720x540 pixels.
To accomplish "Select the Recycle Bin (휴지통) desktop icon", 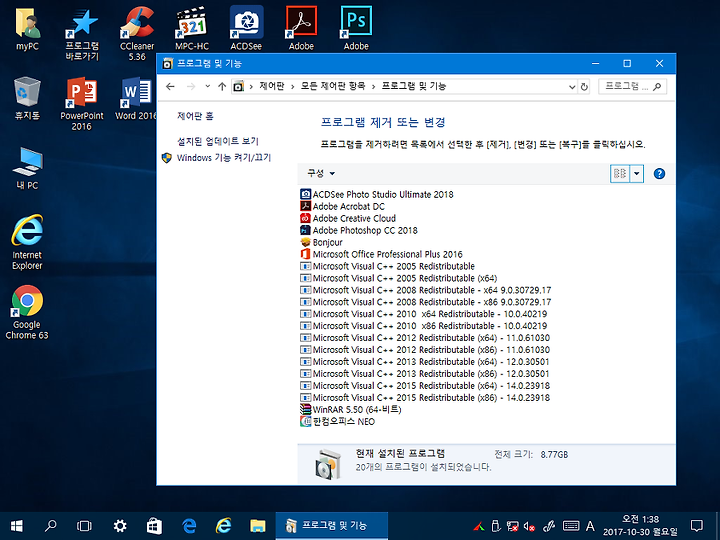I will click(27, 98).
